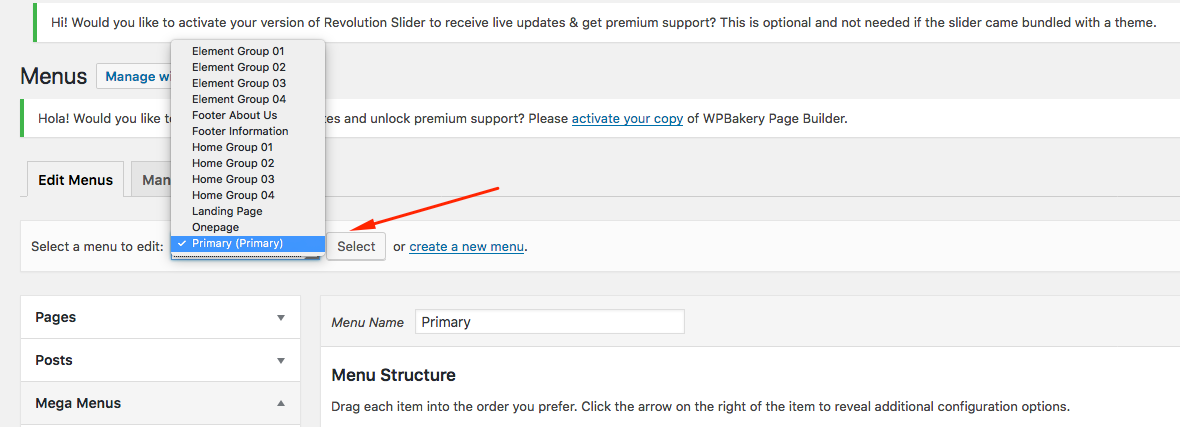The image size is (1180, 427).
Task: Expand the Posts panel arrow
Action: 281,361
